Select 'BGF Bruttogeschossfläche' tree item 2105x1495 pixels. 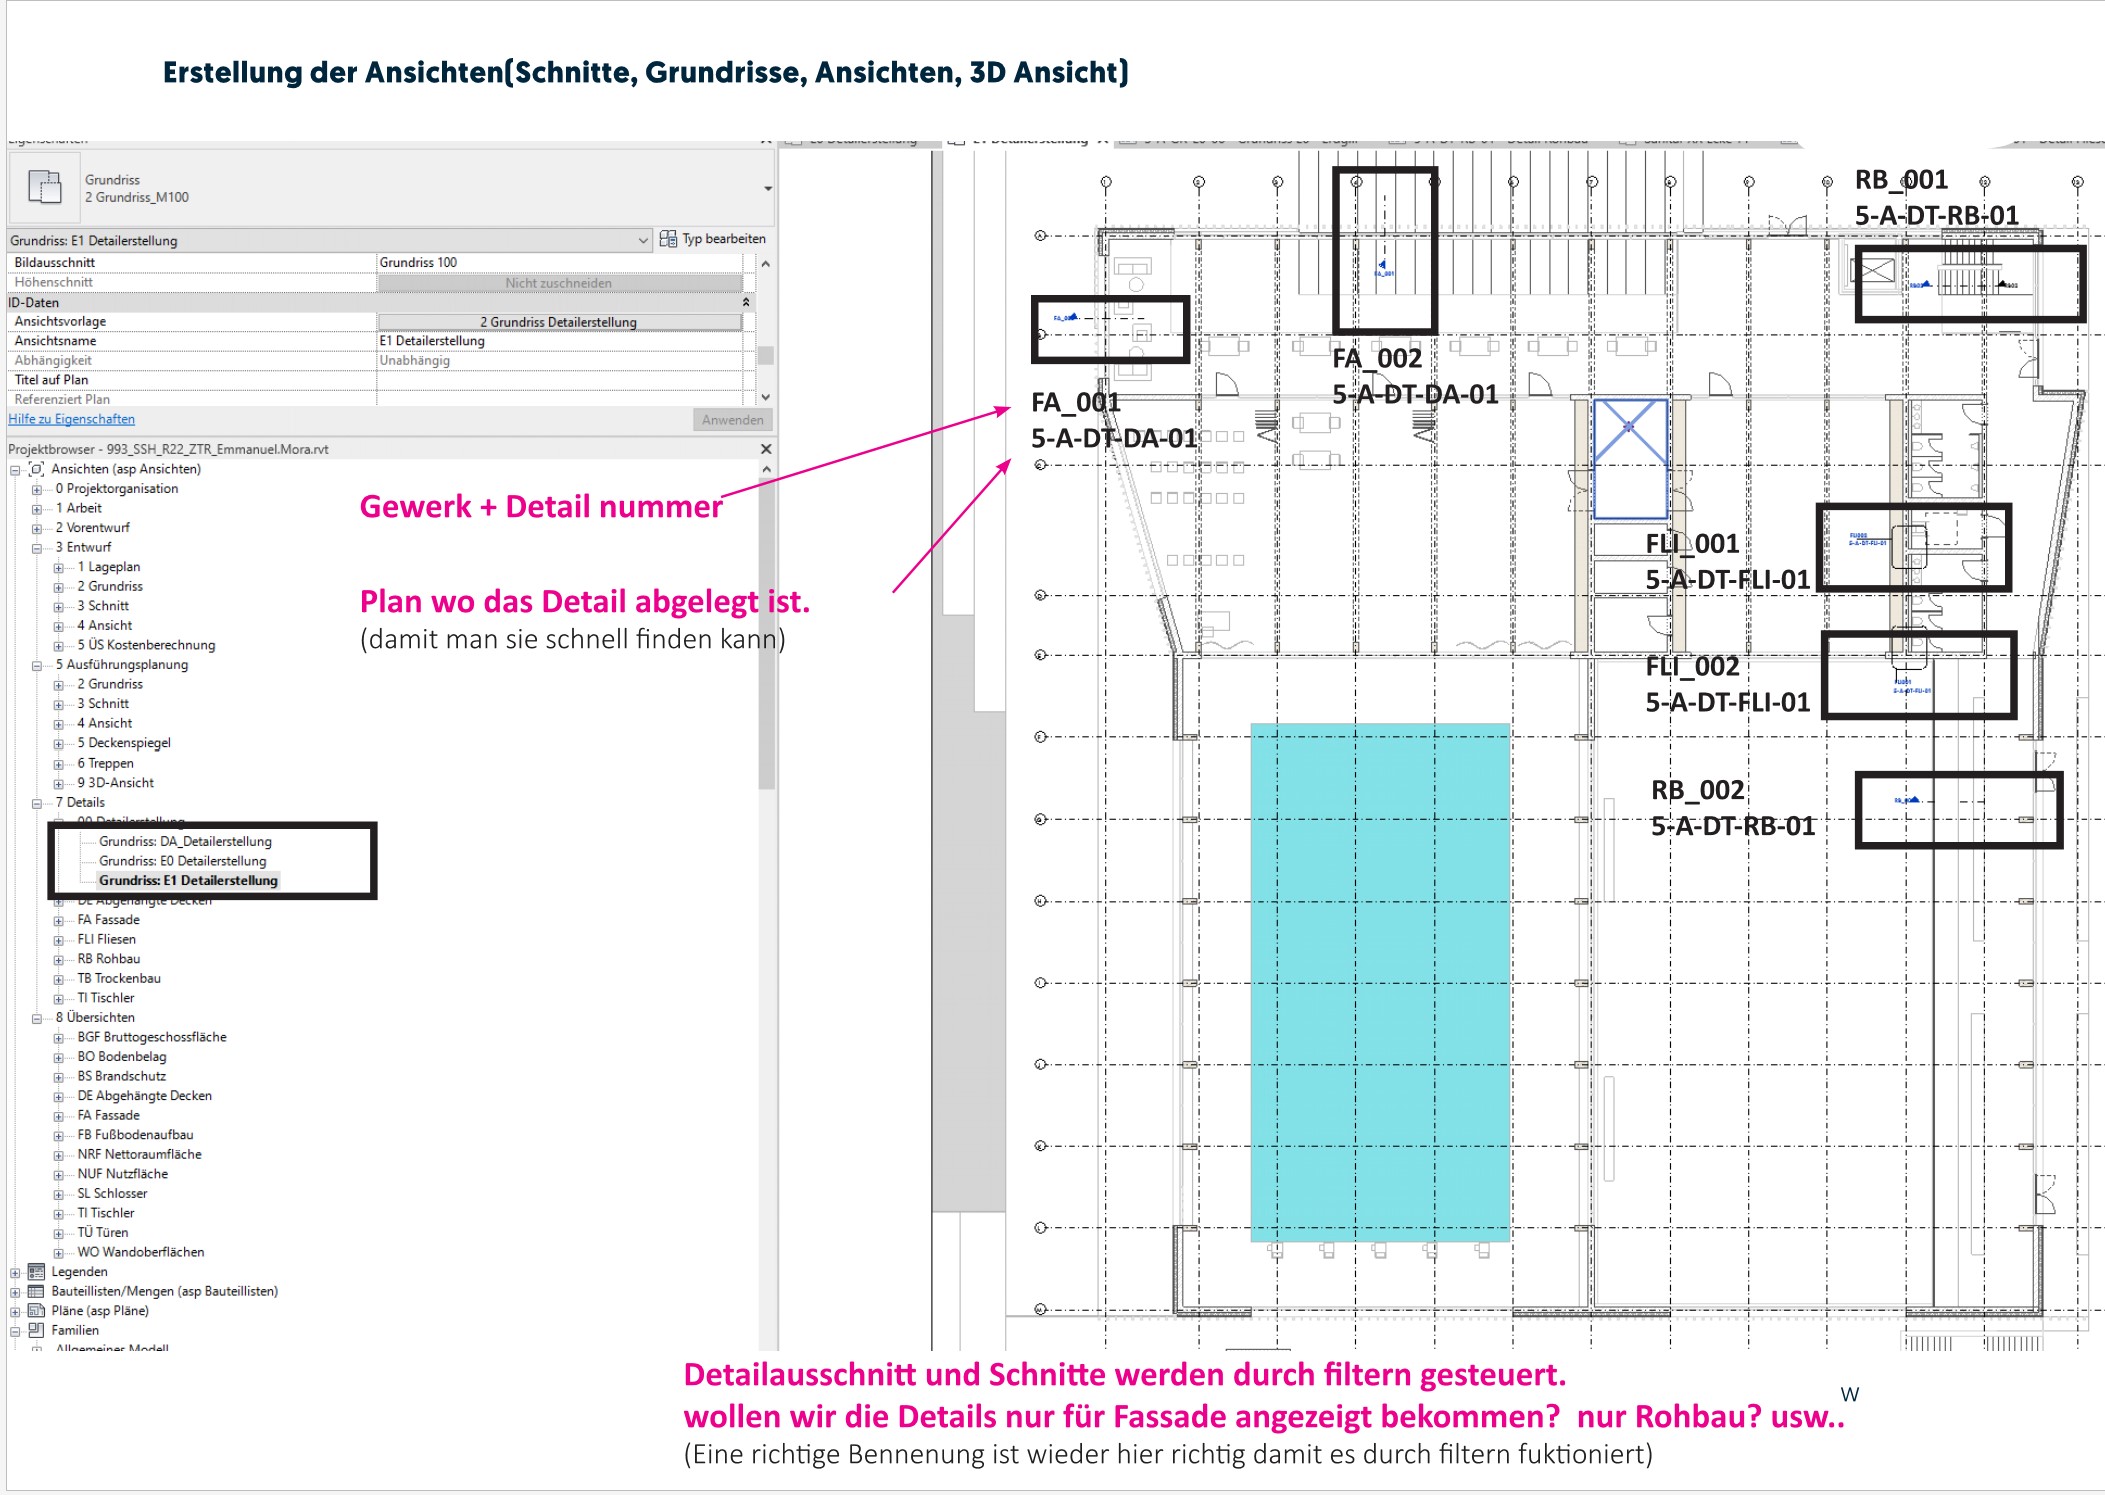tap(151, 1037)
